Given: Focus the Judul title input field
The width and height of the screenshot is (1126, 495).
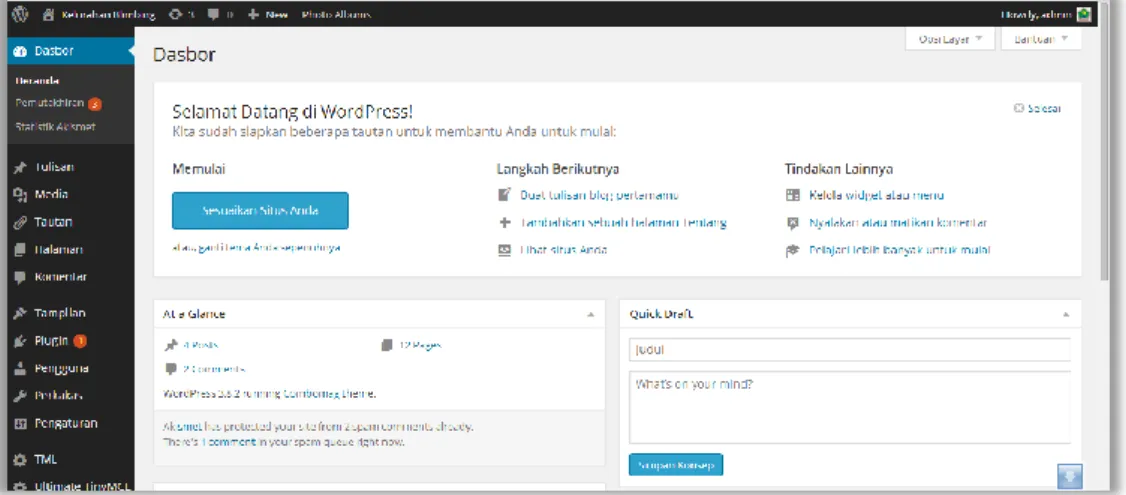Looking at the screenshot, I should [850, 349].
